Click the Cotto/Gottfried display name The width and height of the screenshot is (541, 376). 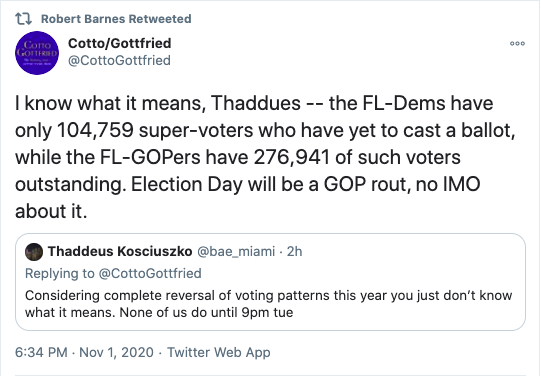(119, 43)
